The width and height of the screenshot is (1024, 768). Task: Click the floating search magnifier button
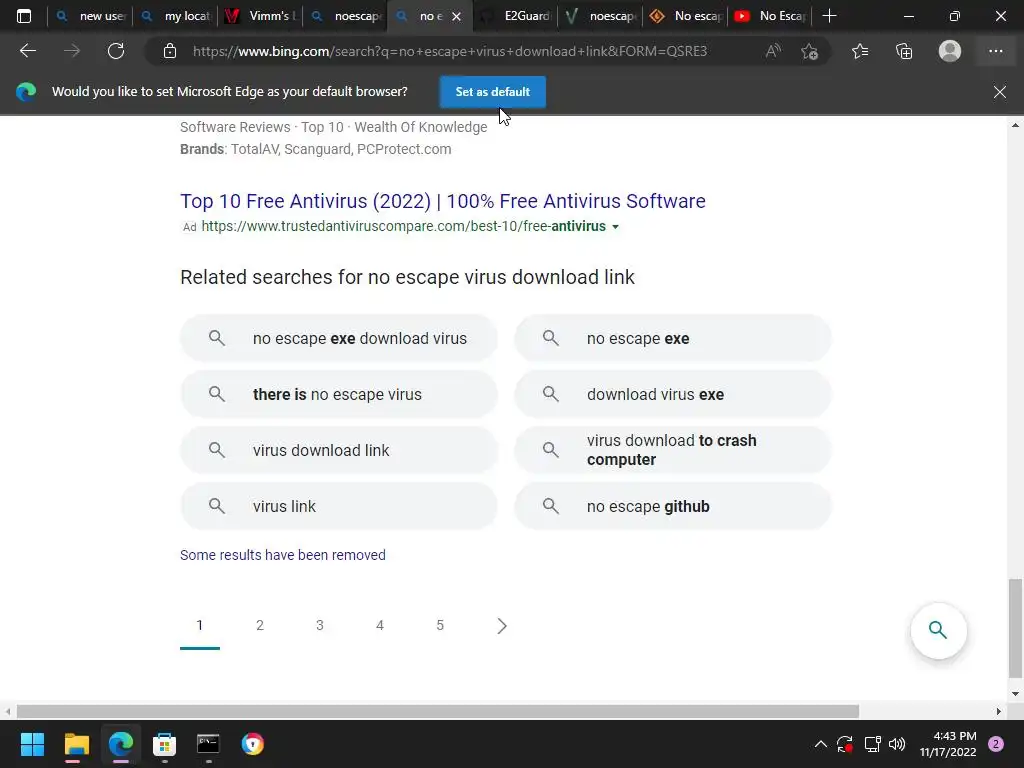coord(938,630)
